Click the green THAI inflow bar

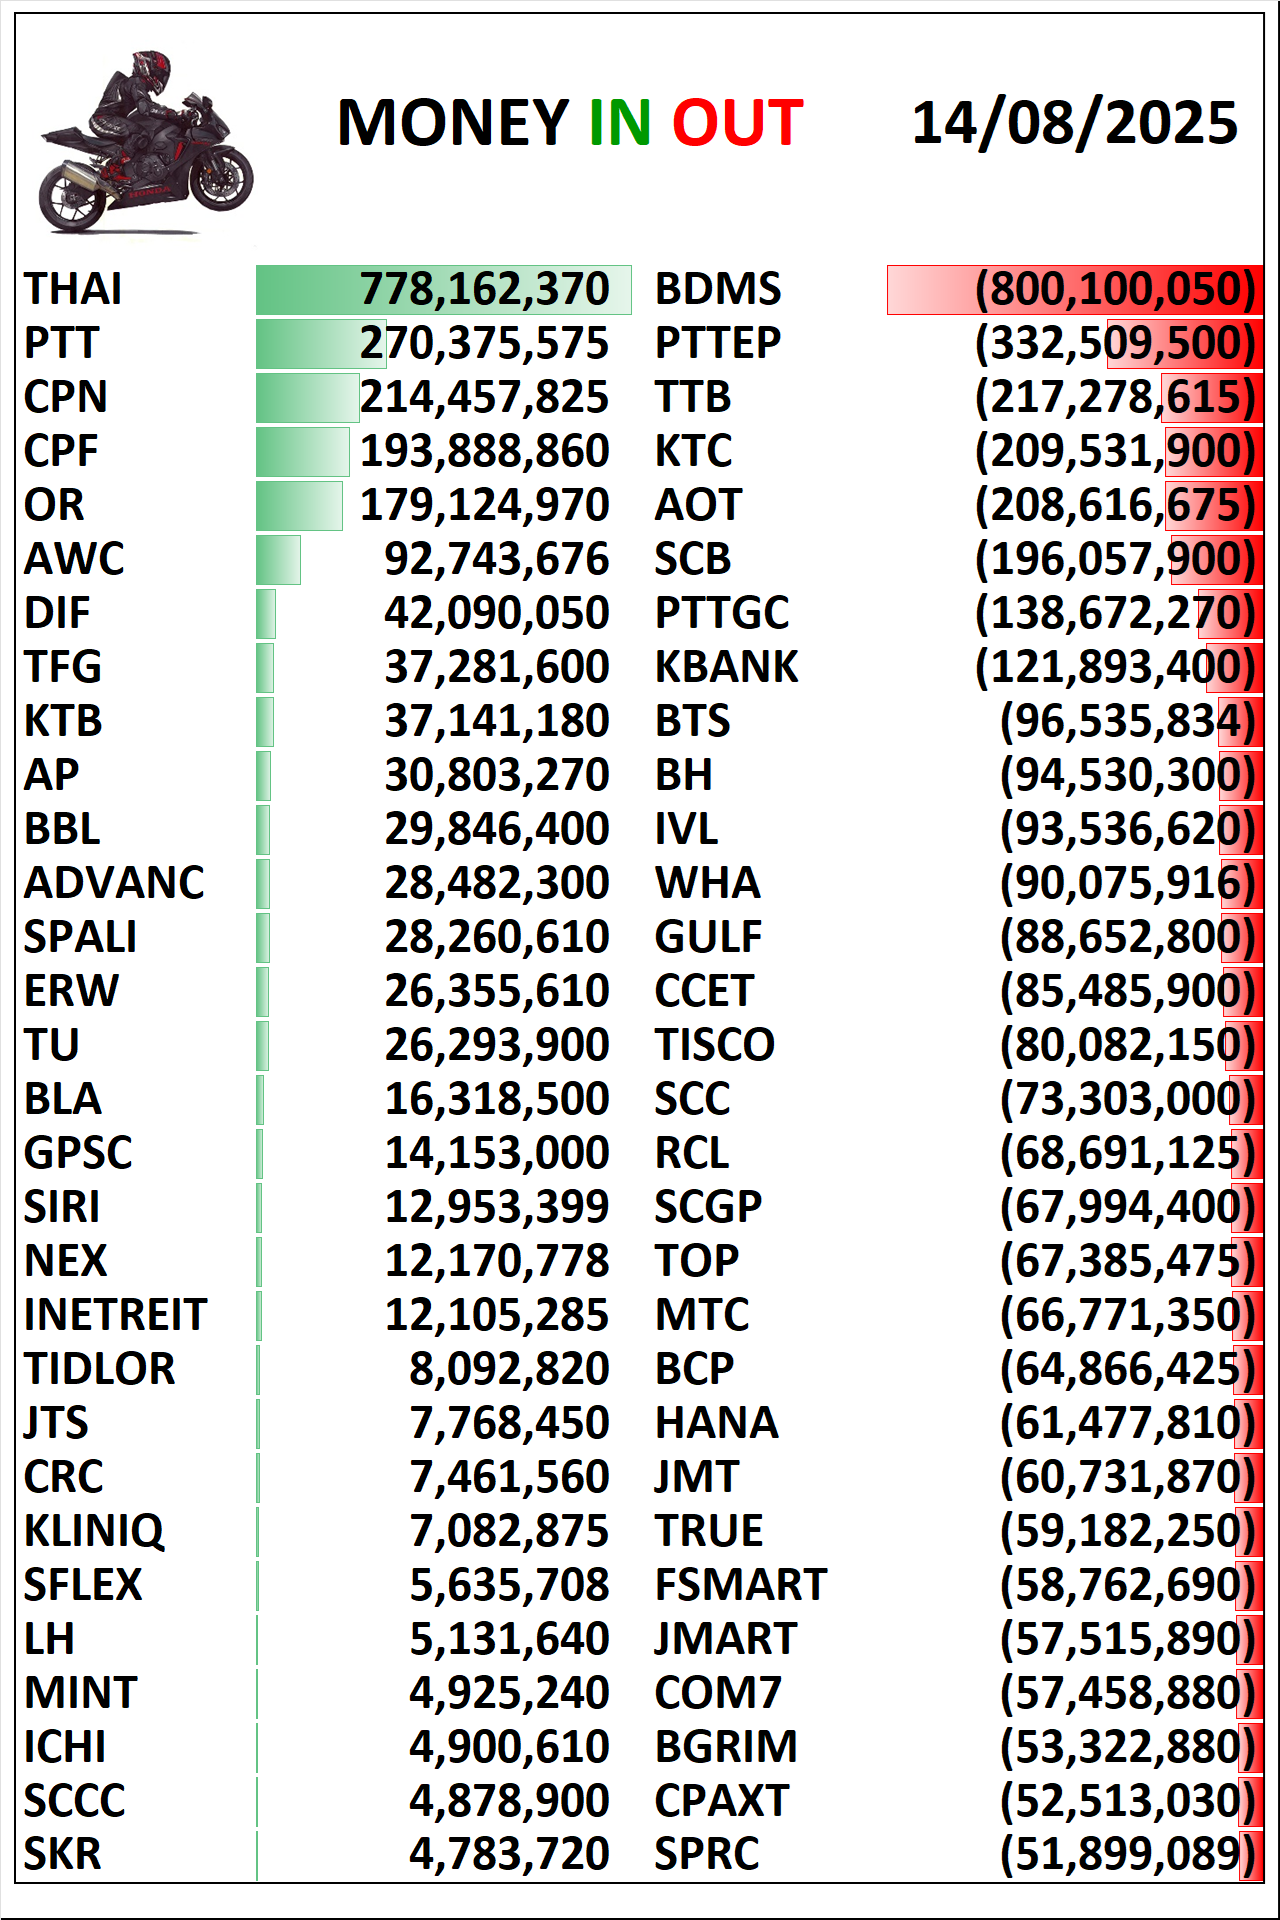[x=443, y=290]
